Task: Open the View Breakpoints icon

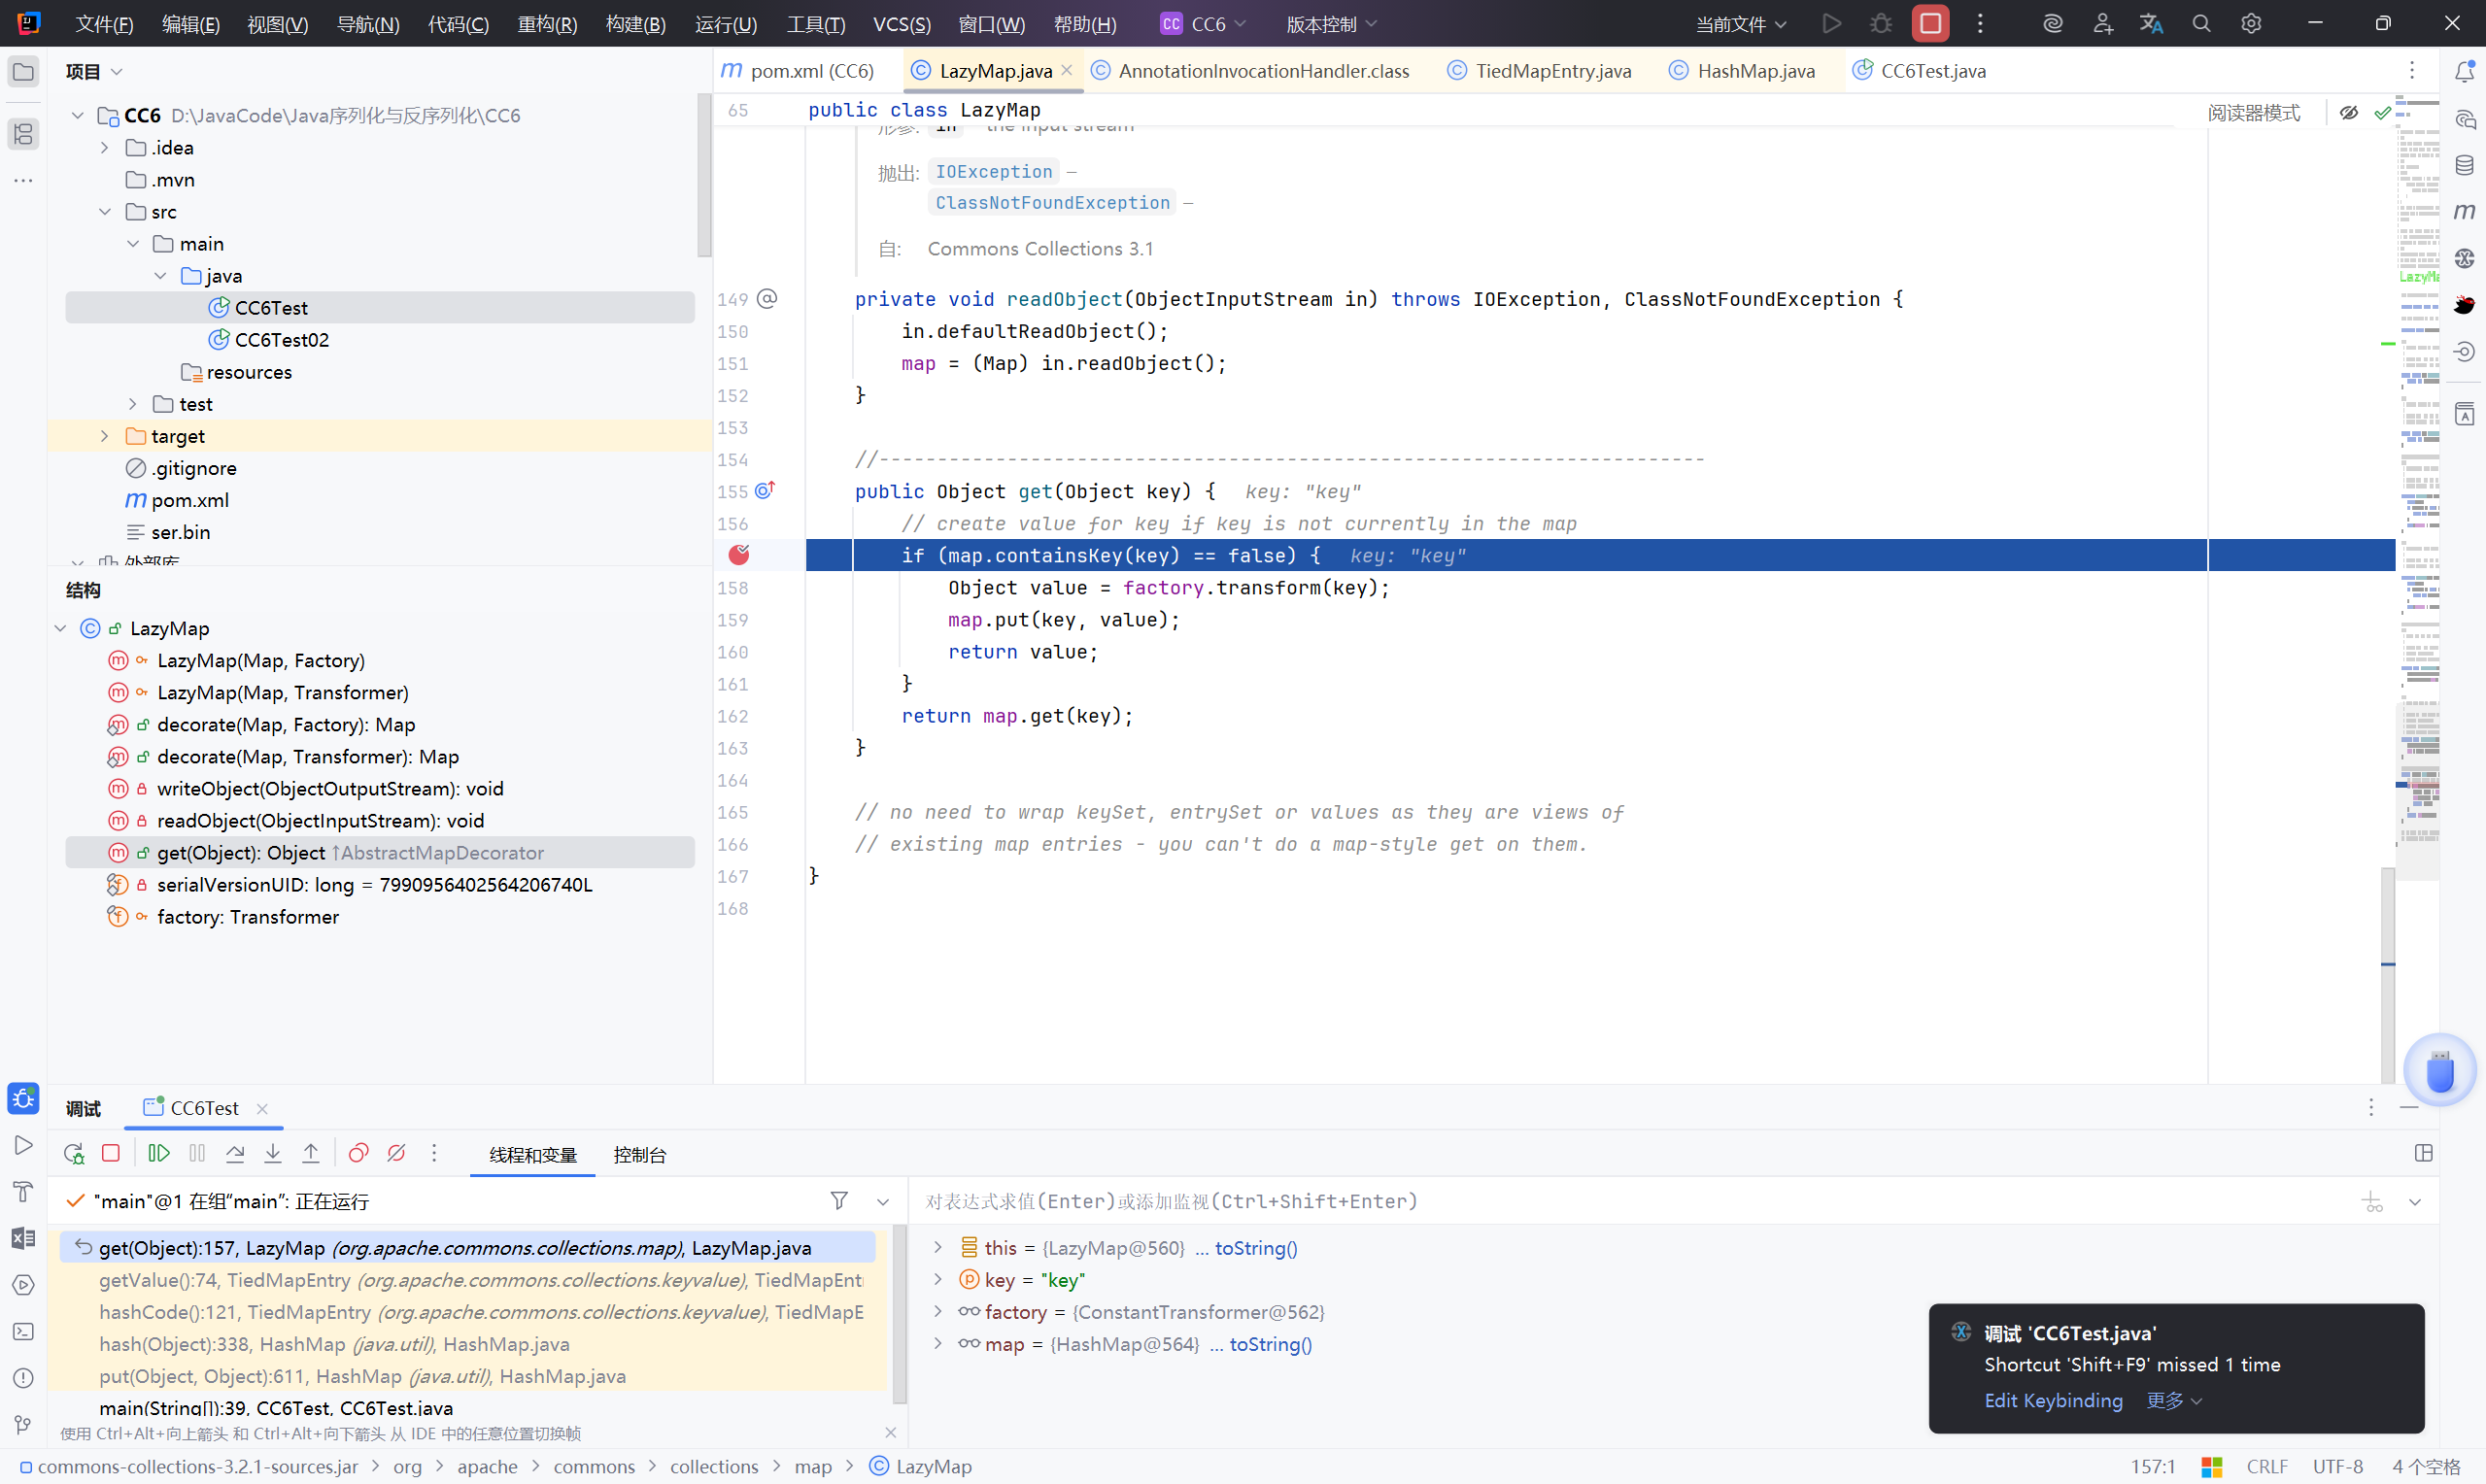Action: click(358, 1154)
